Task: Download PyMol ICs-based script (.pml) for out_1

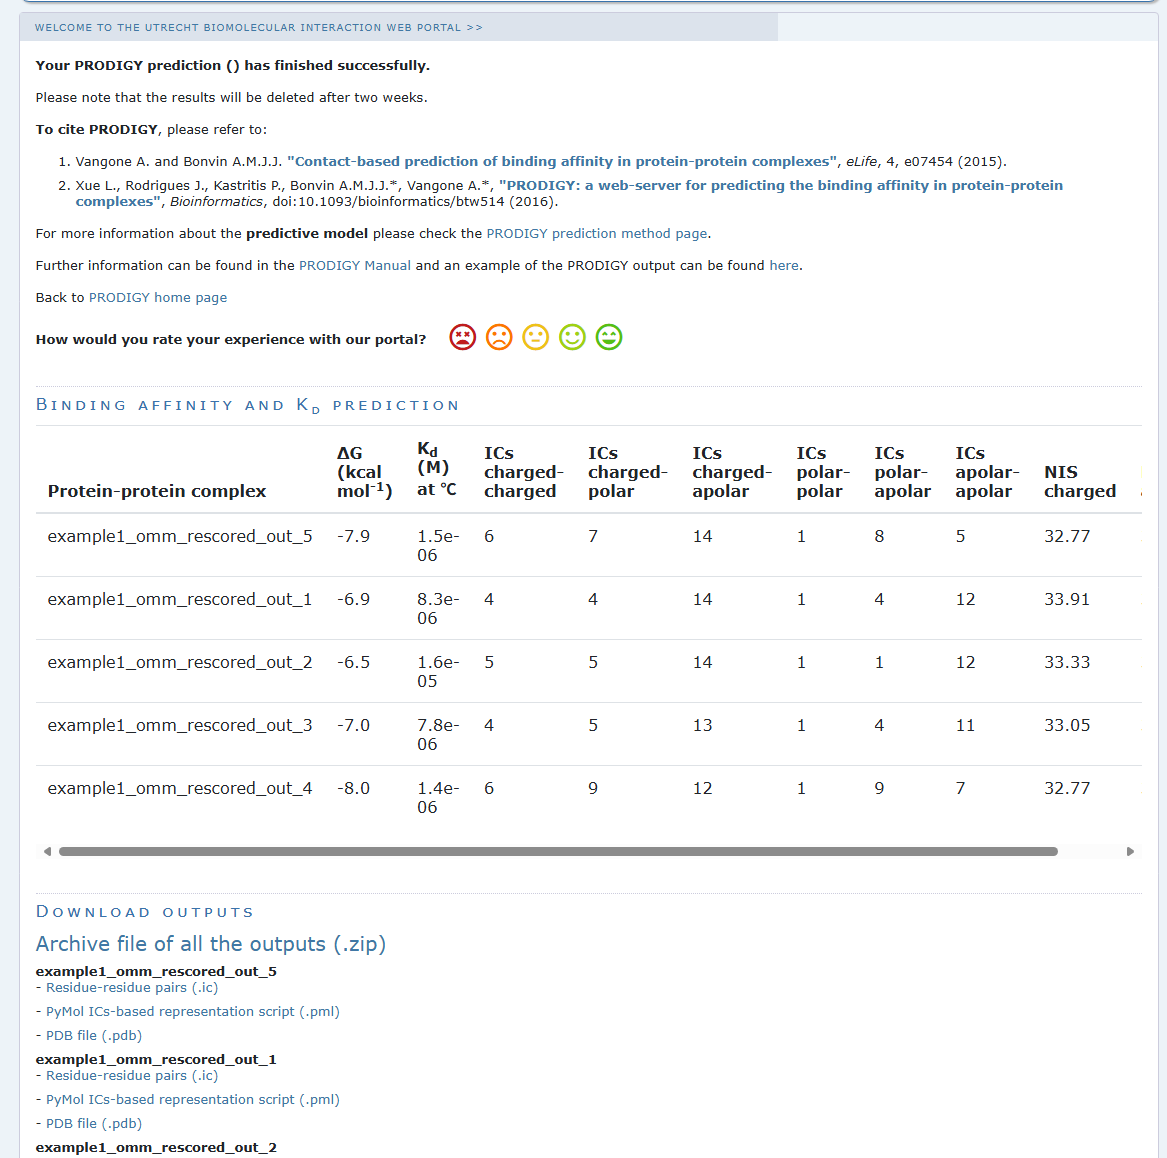Action: [x=193, y=1099]
